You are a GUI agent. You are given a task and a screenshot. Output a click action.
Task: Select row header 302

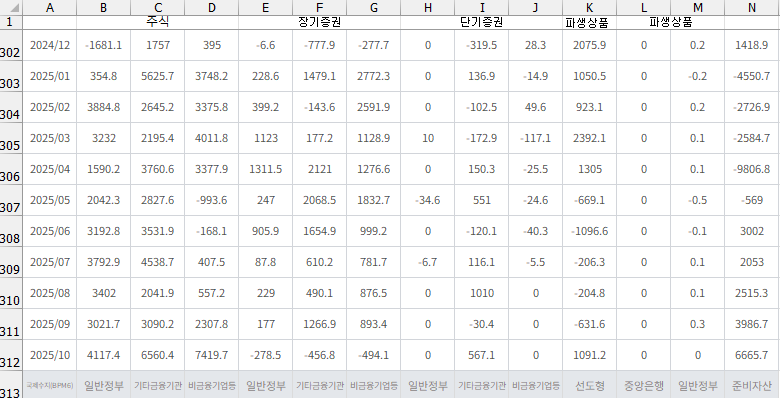(11, 45)
